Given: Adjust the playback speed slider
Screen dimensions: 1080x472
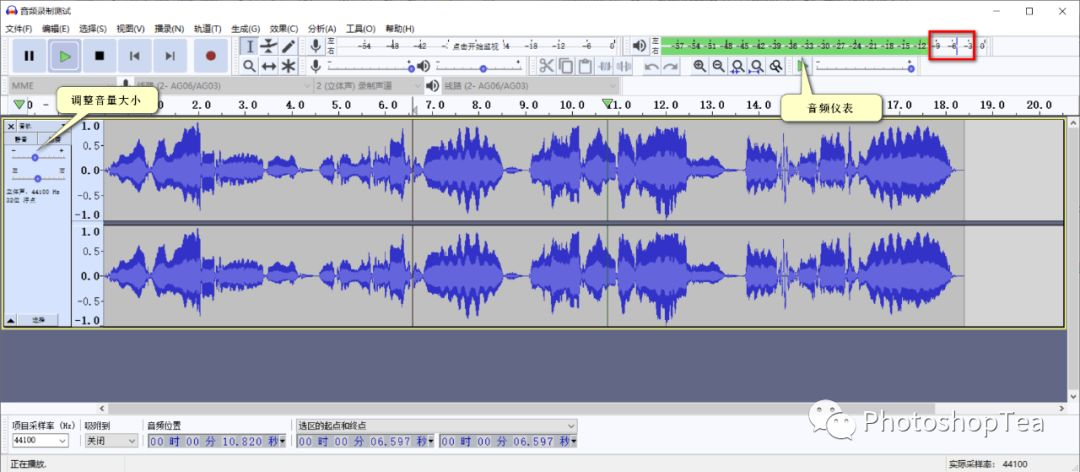Looking at the screenshot, I should tap(865, 66).
